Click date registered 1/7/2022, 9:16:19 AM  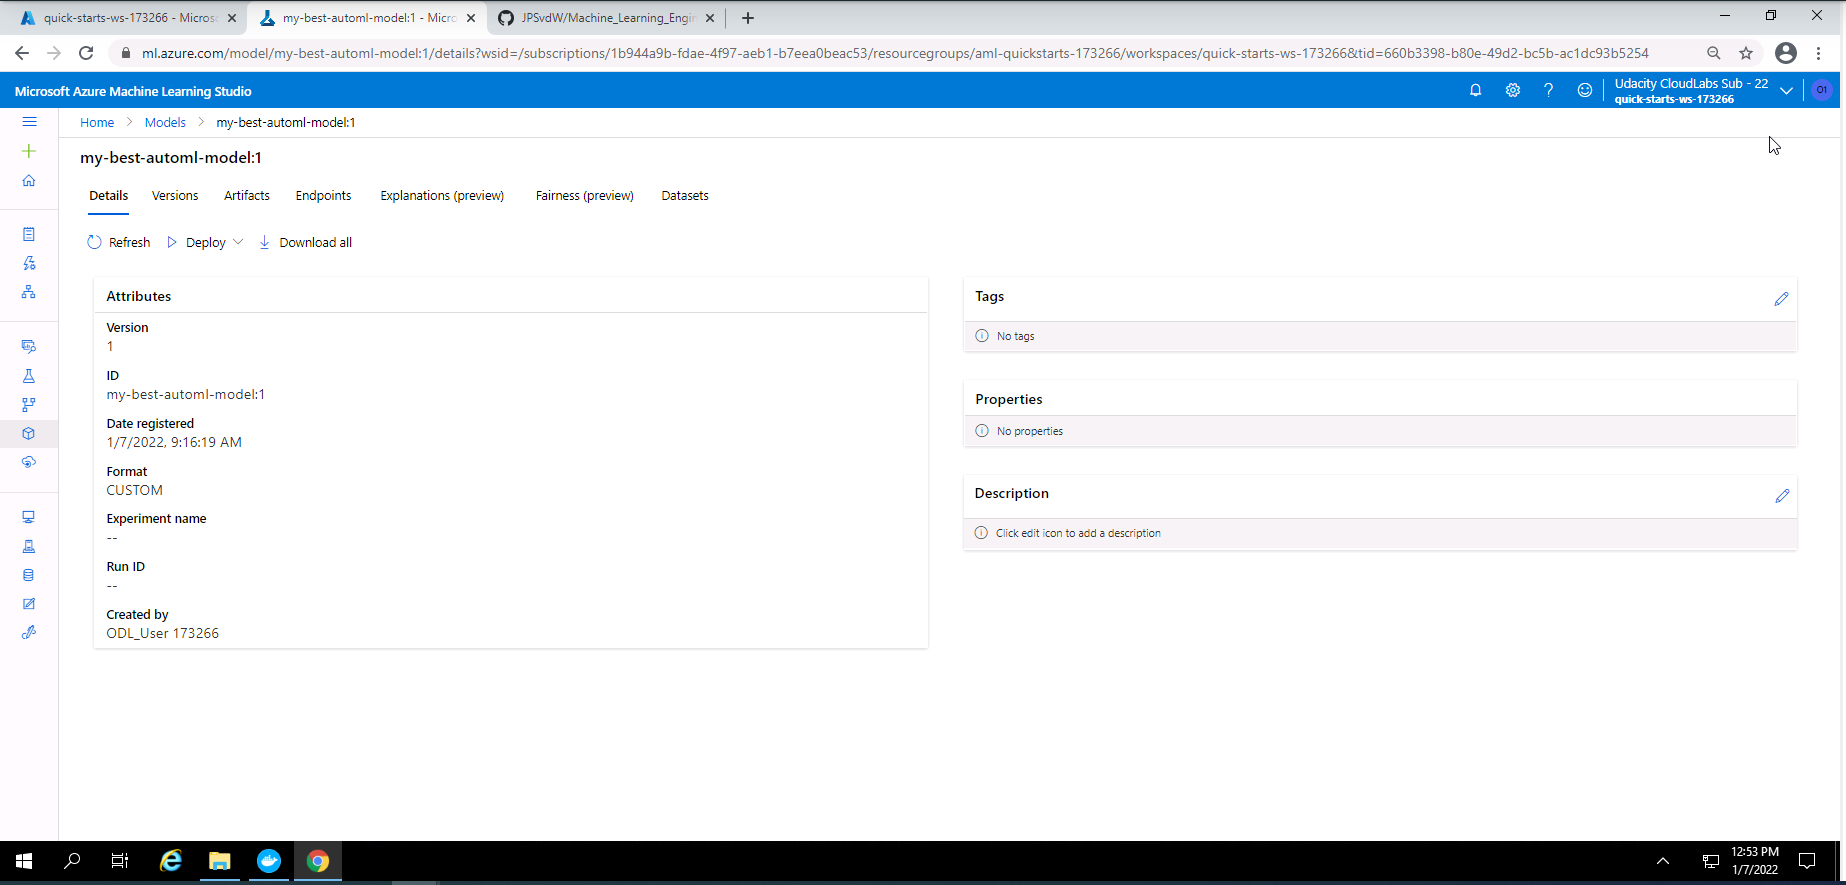(x=174, y=442)
